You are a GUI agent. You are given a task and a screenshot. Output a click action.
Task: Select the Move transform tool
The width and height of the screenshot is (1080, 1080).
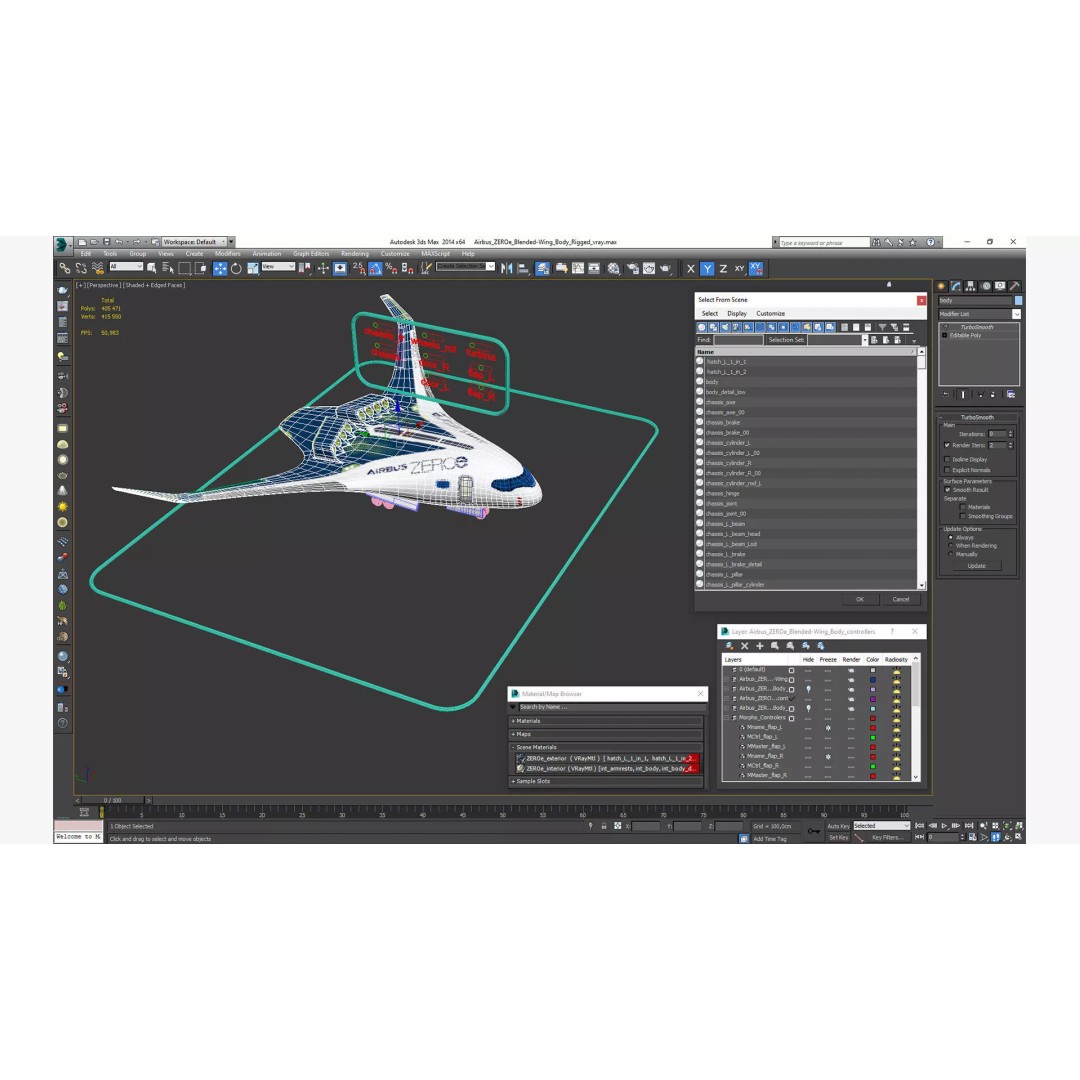(x=220, y=269)
